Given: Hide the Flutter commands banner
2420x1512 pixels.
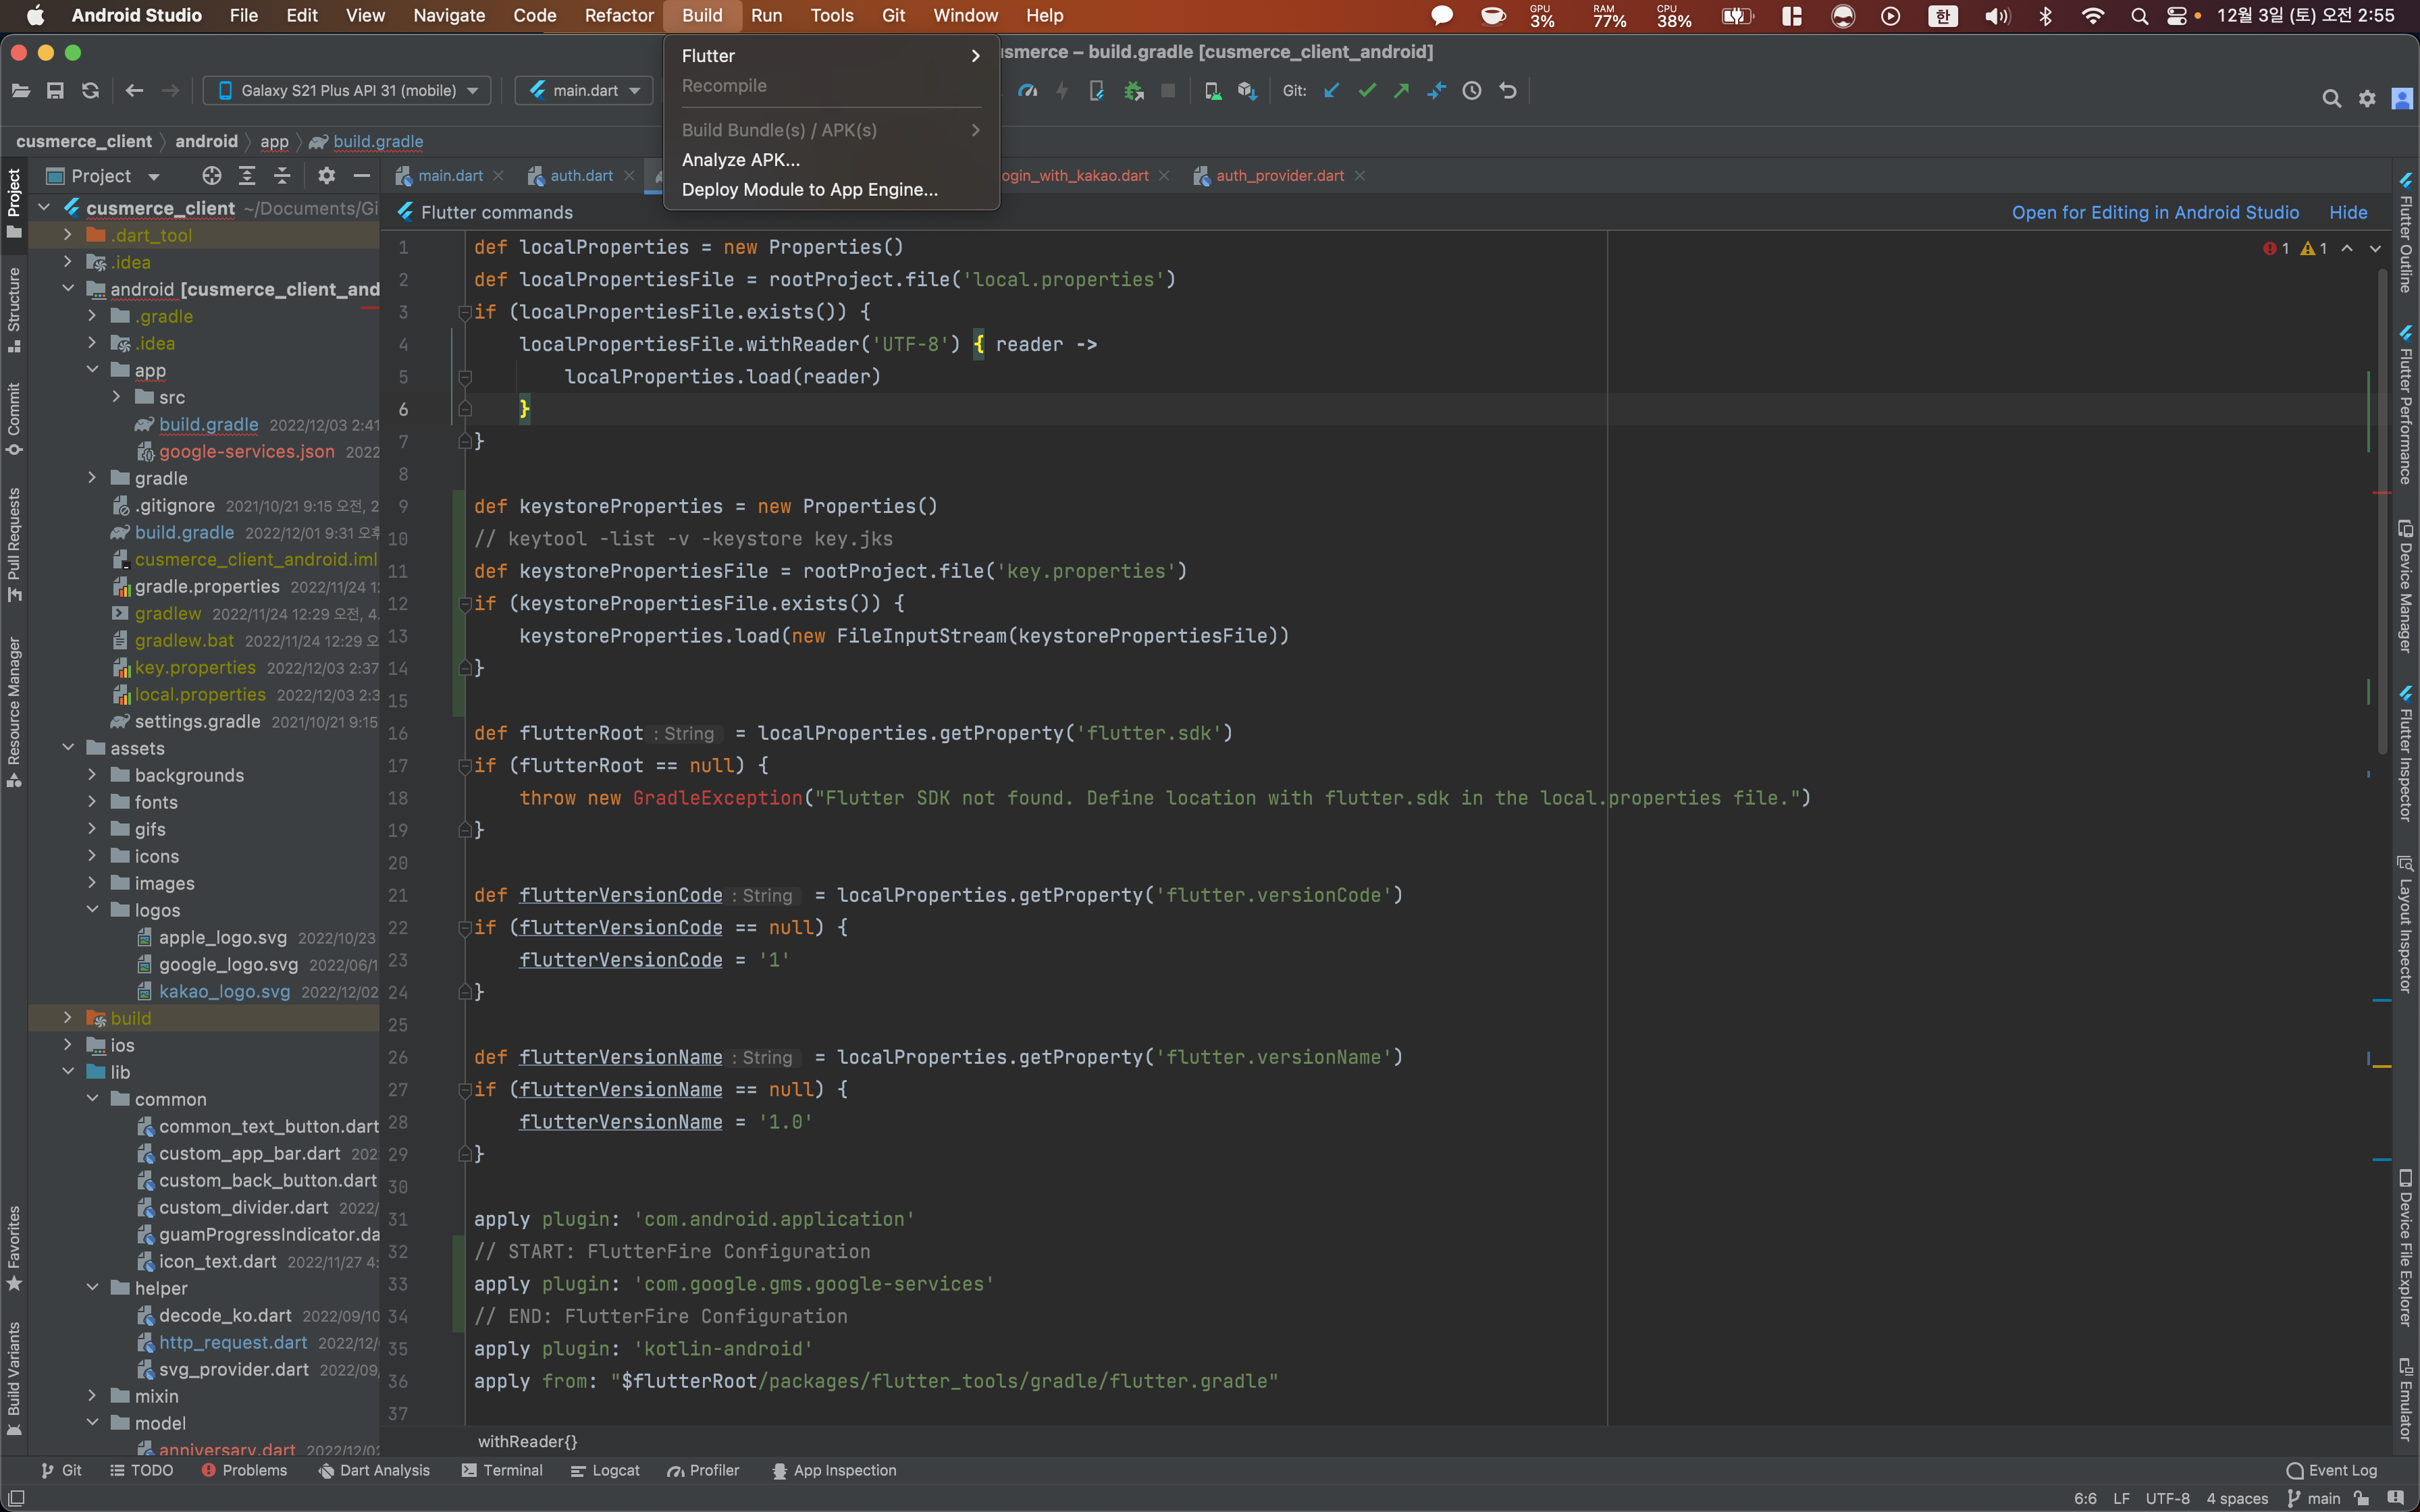Looking at the screenshot, I should pyautogui.click(x=2347, y=212).
